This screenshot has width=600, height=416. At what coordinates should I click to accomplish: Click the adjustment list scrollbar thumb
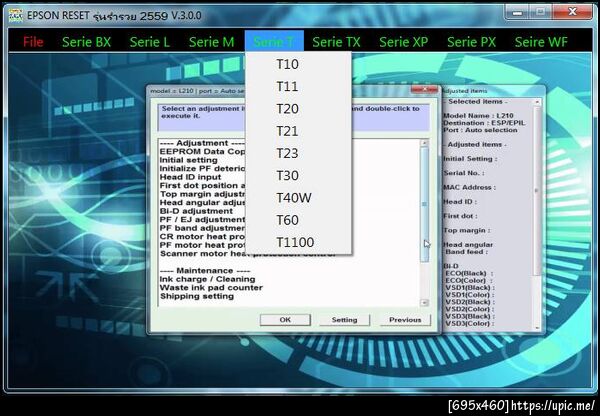click(424, 204)
